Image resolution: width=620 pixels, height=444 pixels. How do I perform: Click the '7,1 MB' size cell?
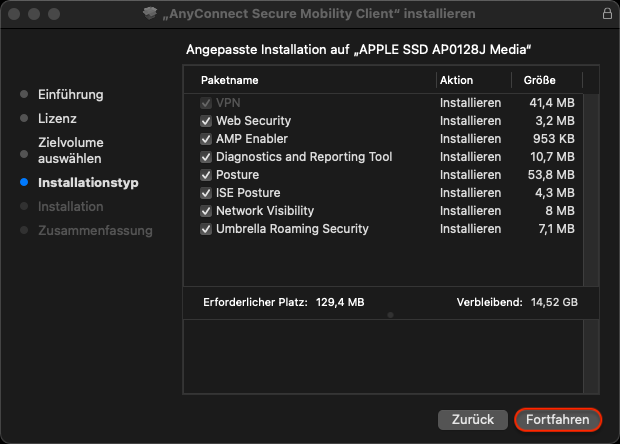(x=556, y=229)
